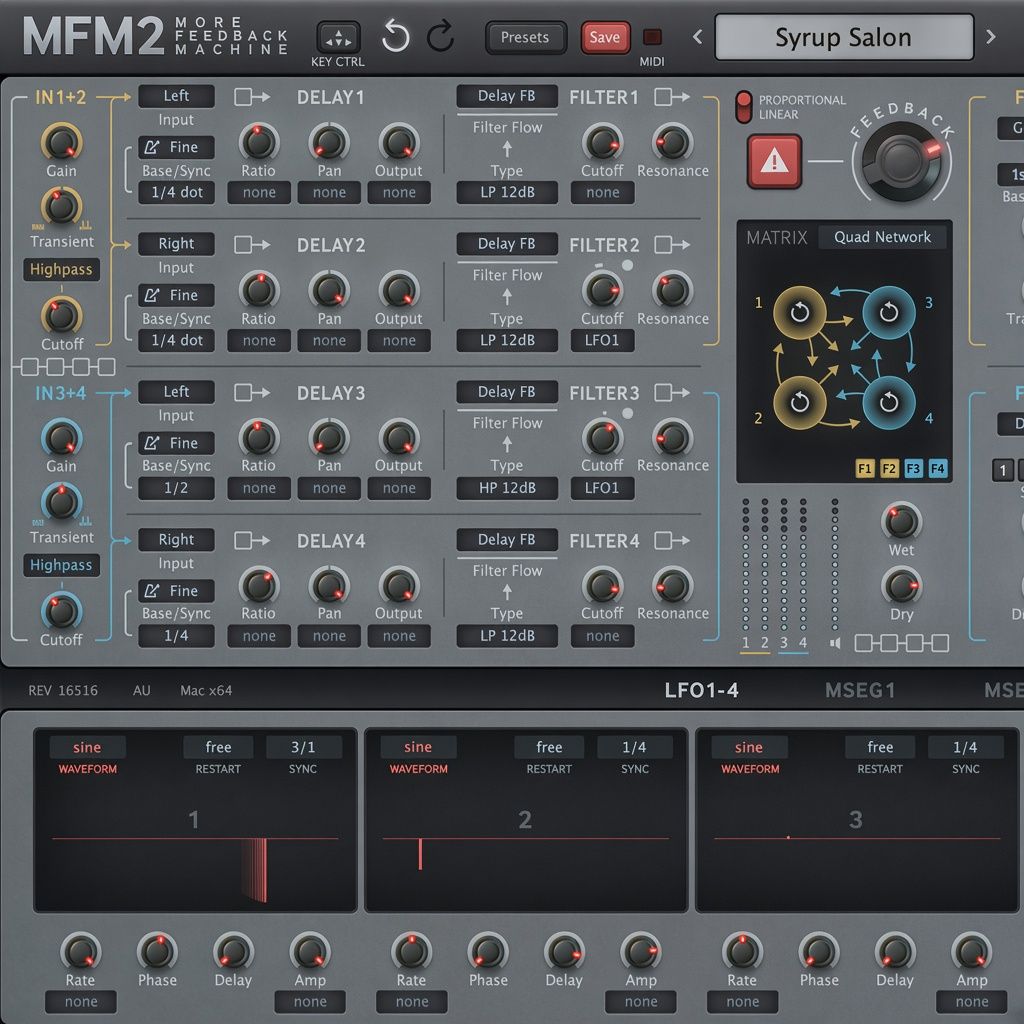Go to the previous preset arrow
This screenshot has width=1024, height=1024.
697,37
